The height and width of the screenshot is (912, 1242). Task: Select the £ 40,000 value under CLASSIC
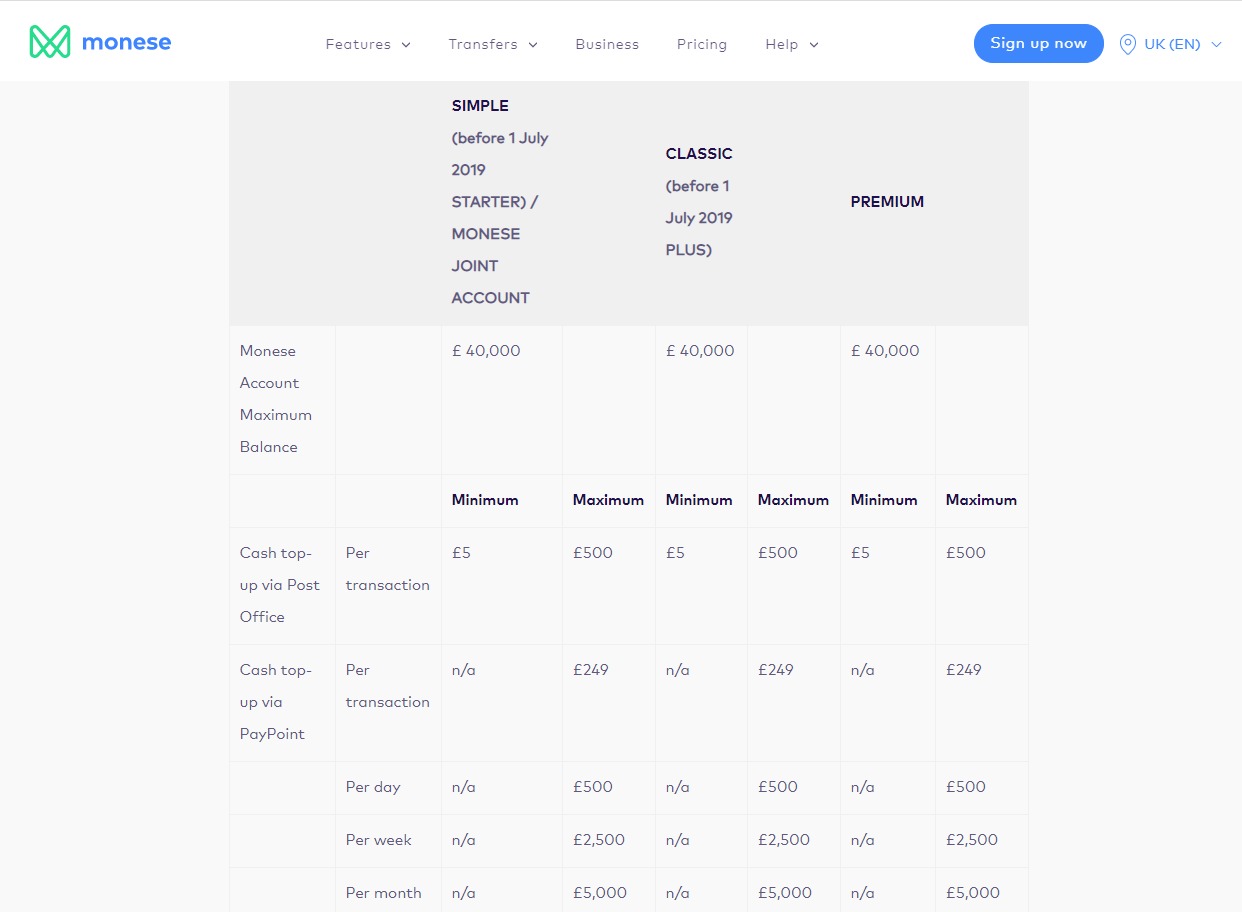(x=700, y=351)
